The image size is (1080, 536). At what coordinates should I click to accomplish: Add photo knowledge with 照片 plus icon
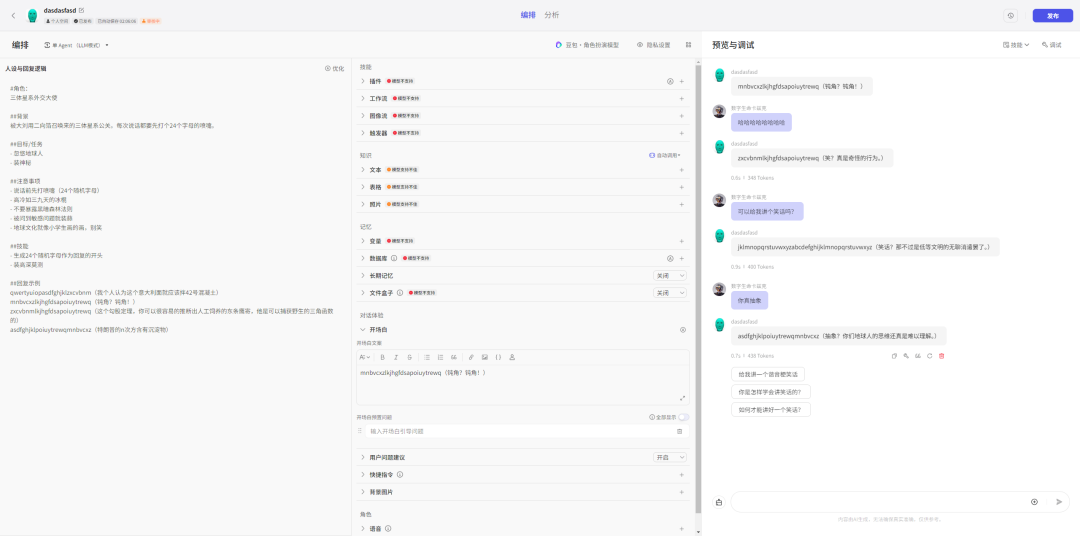[682, 204]
